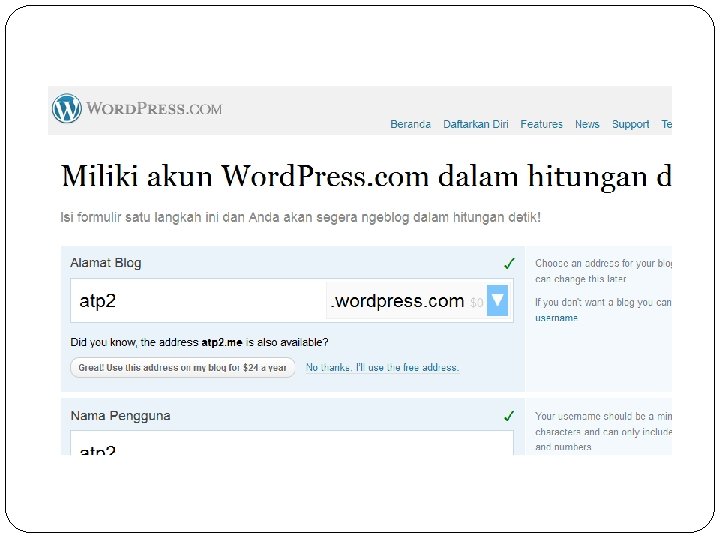Click the green checkmark beside Alamat Blog
Viewport: 720px width, 540px height.
point(509,263)
